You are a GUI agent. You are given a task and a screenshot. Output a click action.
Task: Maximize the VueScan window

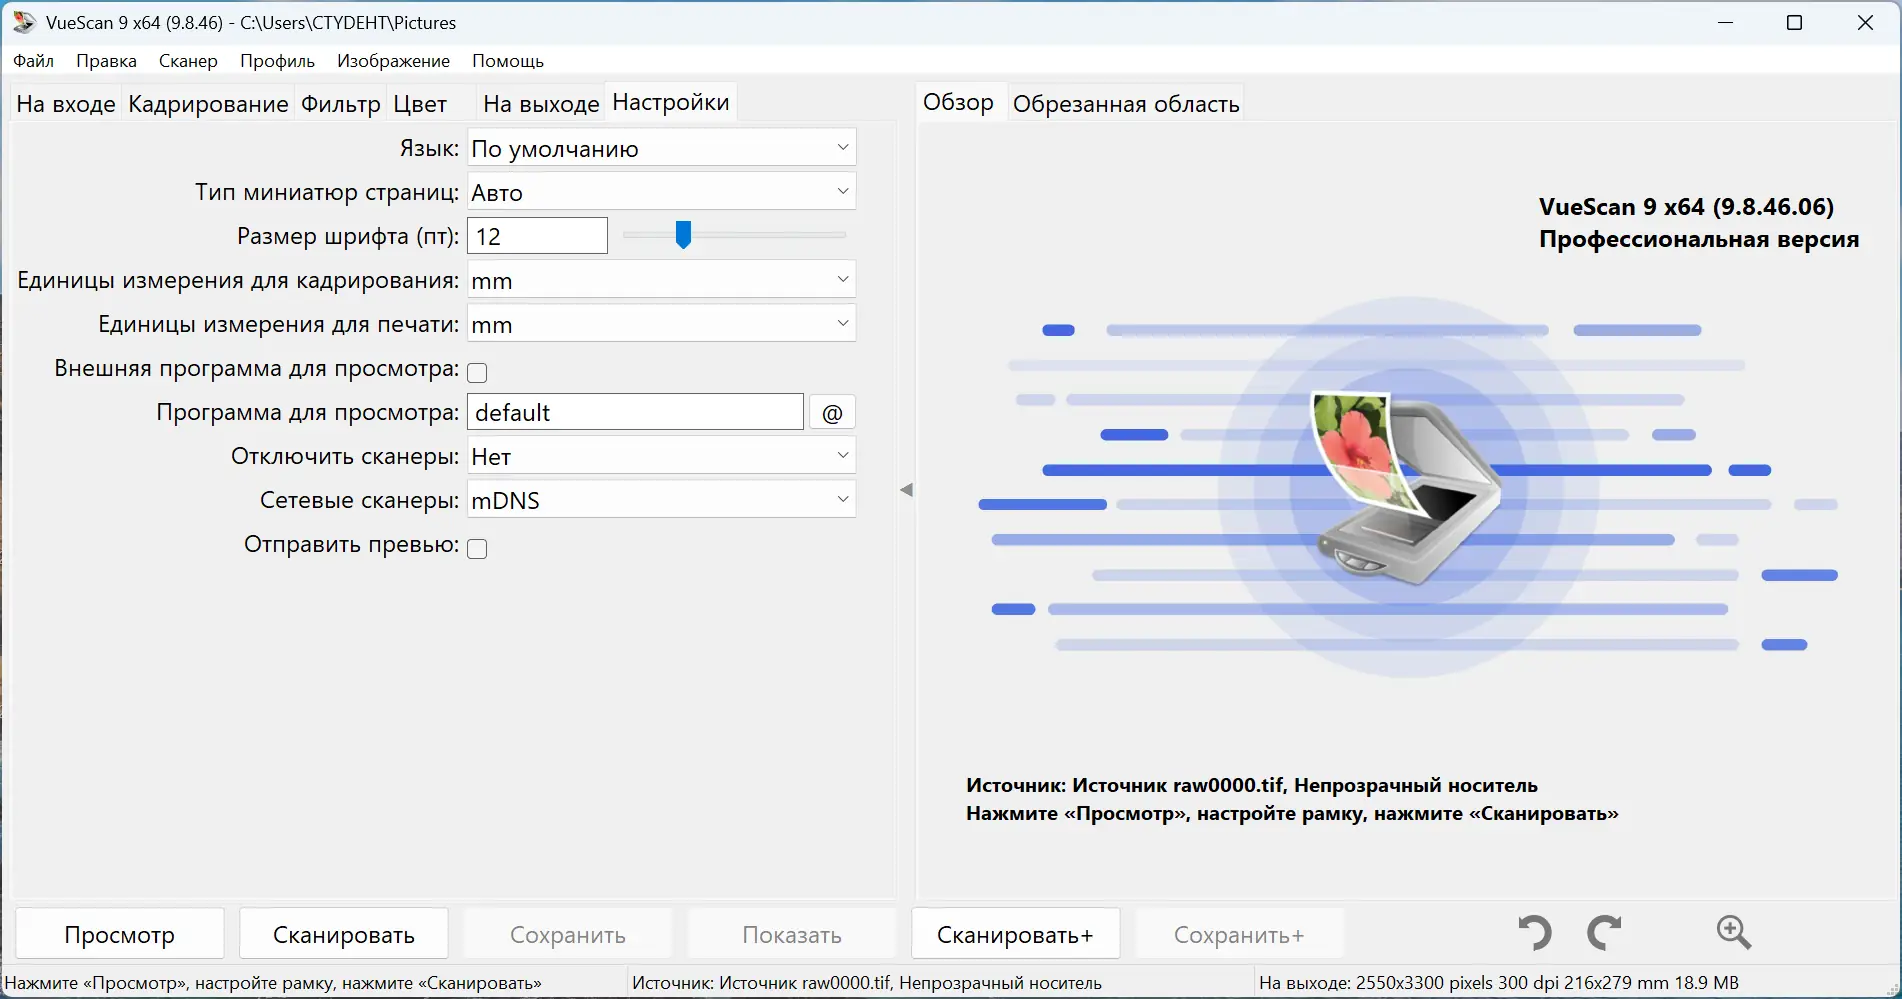tap(1794, 22)
